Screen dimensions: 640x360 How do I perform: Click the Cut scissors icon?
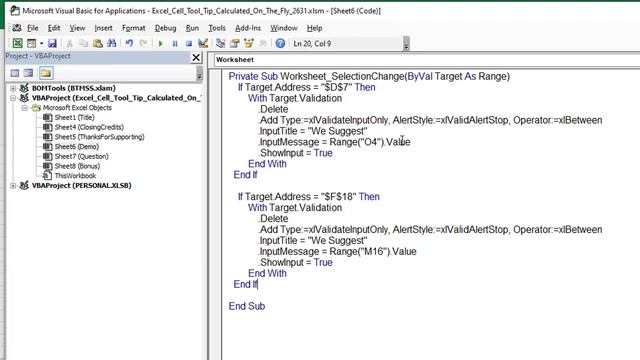click(69, 43)
